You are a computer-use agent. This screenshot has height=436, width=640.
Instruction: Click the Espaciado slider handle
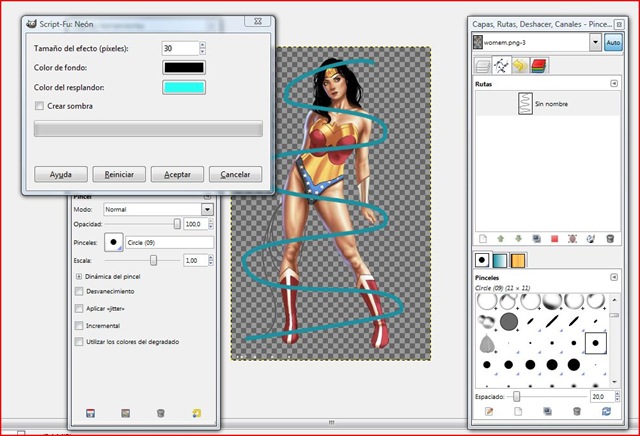tap(517, 396)
